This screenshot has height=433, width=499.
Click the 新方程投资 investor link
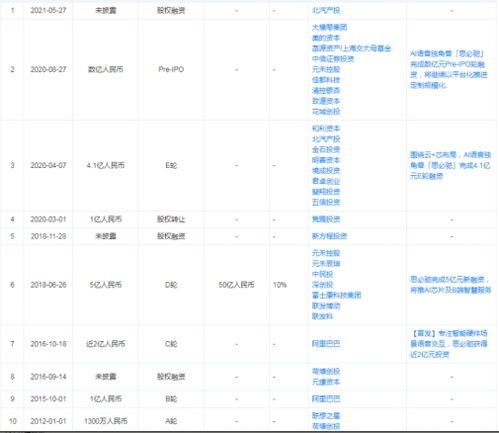pyautogui.click(x=329, y=236)
